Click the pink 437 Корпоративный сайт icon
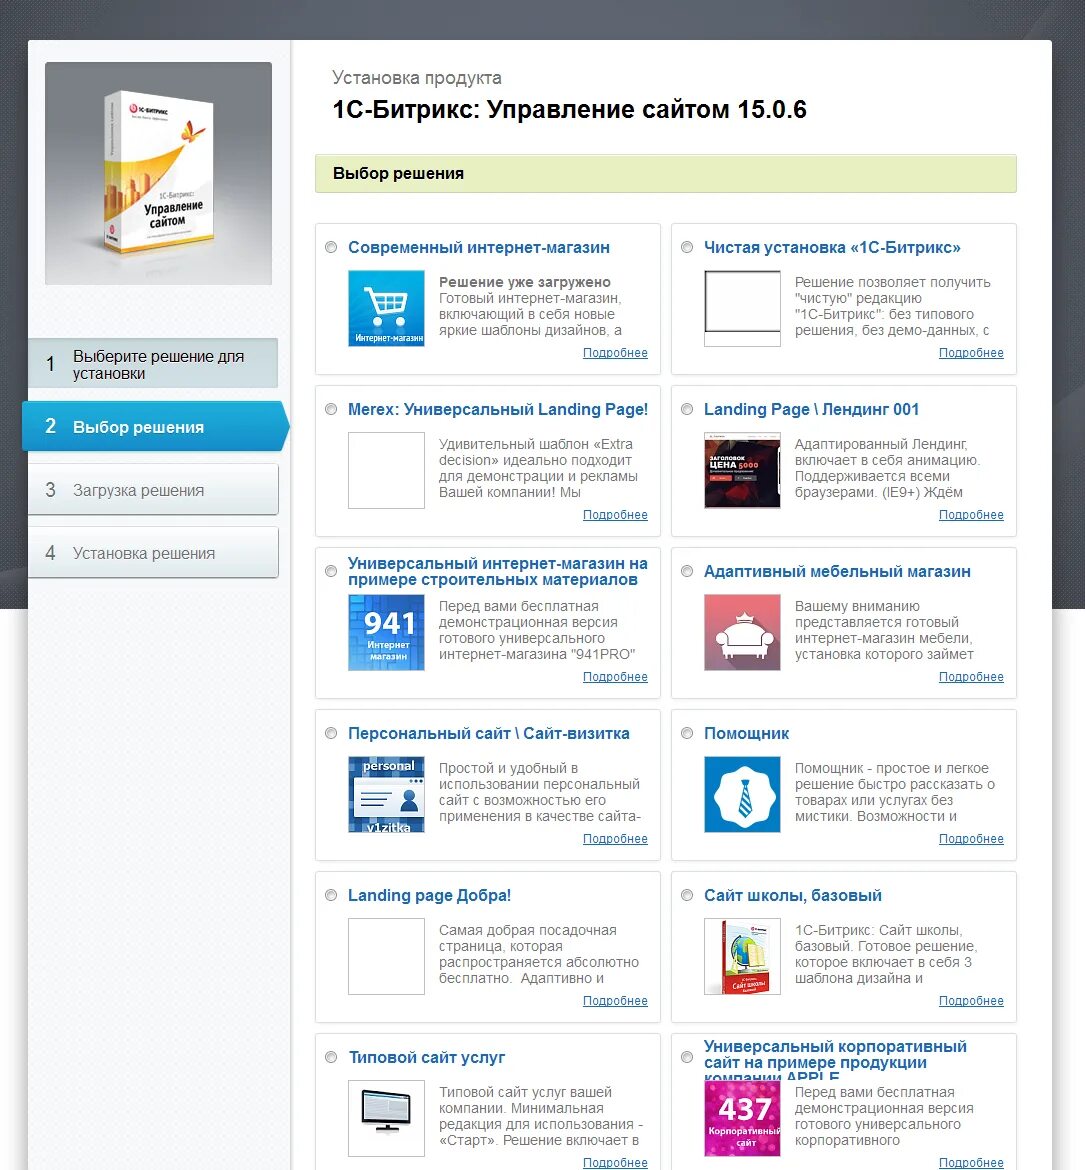The image size is (1085, 1170). (742, 1118)
